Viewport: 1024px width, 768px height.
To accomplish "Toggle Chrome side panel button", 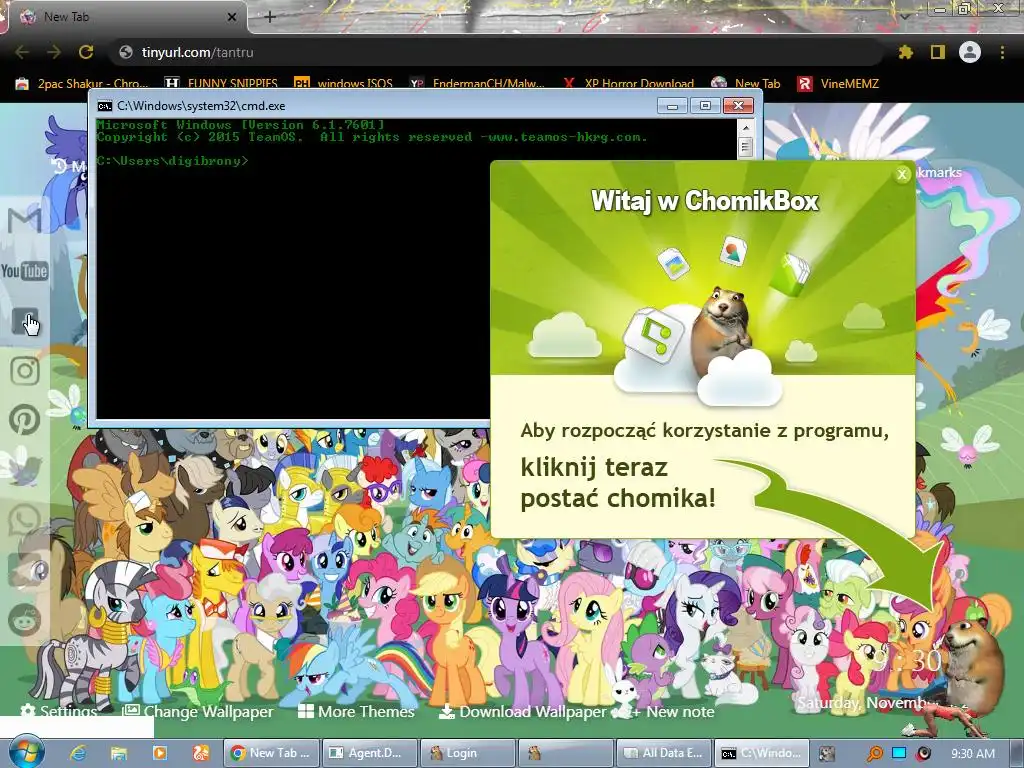I will 938,52.
